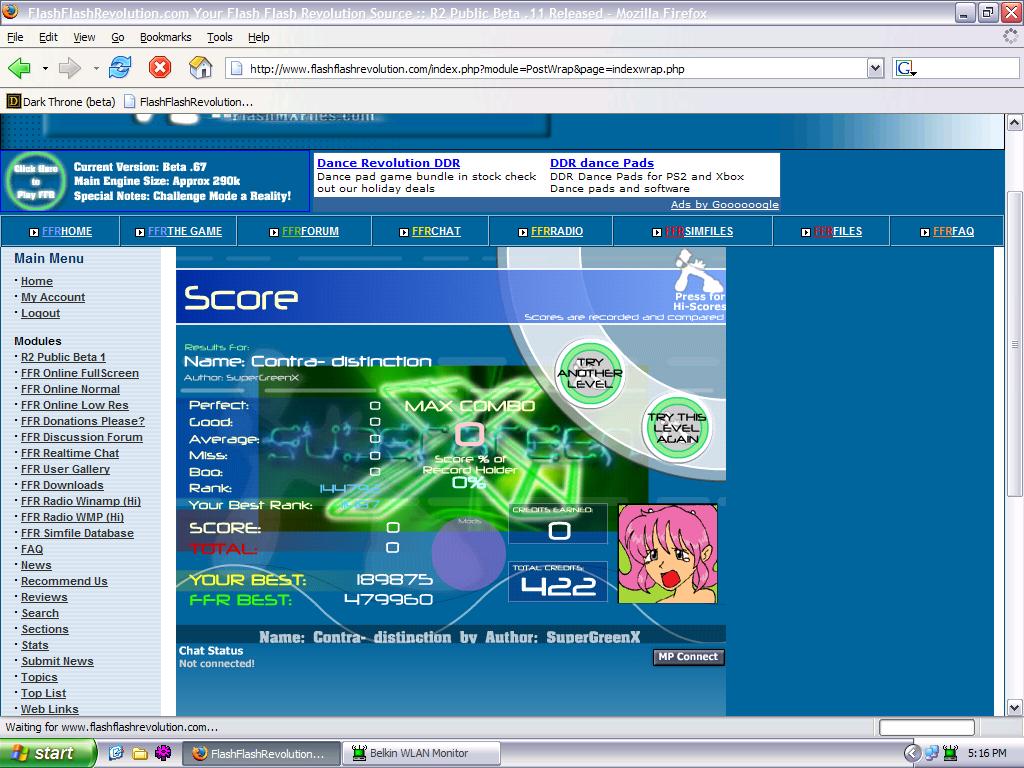Open the FFR User Gallery link
Screen dimensions: 1024x768
65,469
